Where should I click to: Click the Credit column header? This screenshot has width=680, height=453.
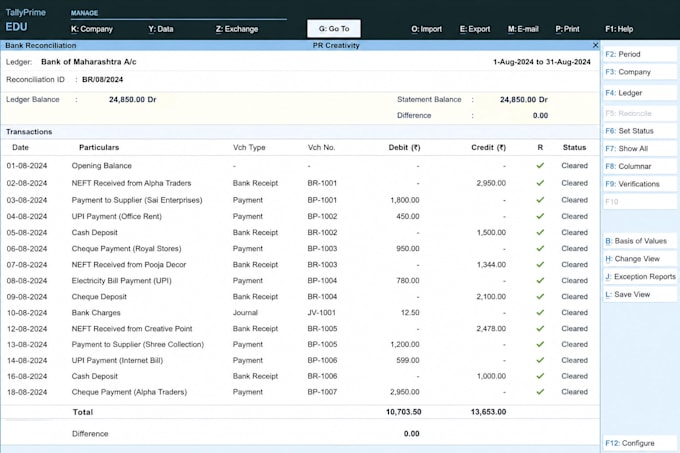click(x=488, y=147)
